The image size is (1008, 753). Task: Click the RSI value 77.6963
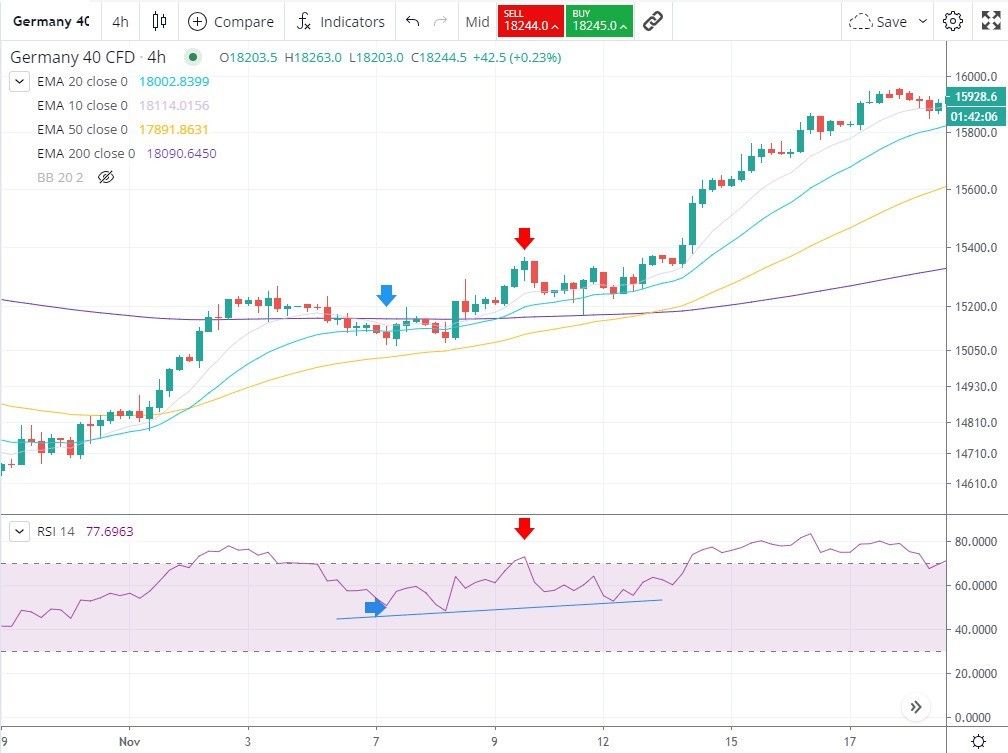110,531
